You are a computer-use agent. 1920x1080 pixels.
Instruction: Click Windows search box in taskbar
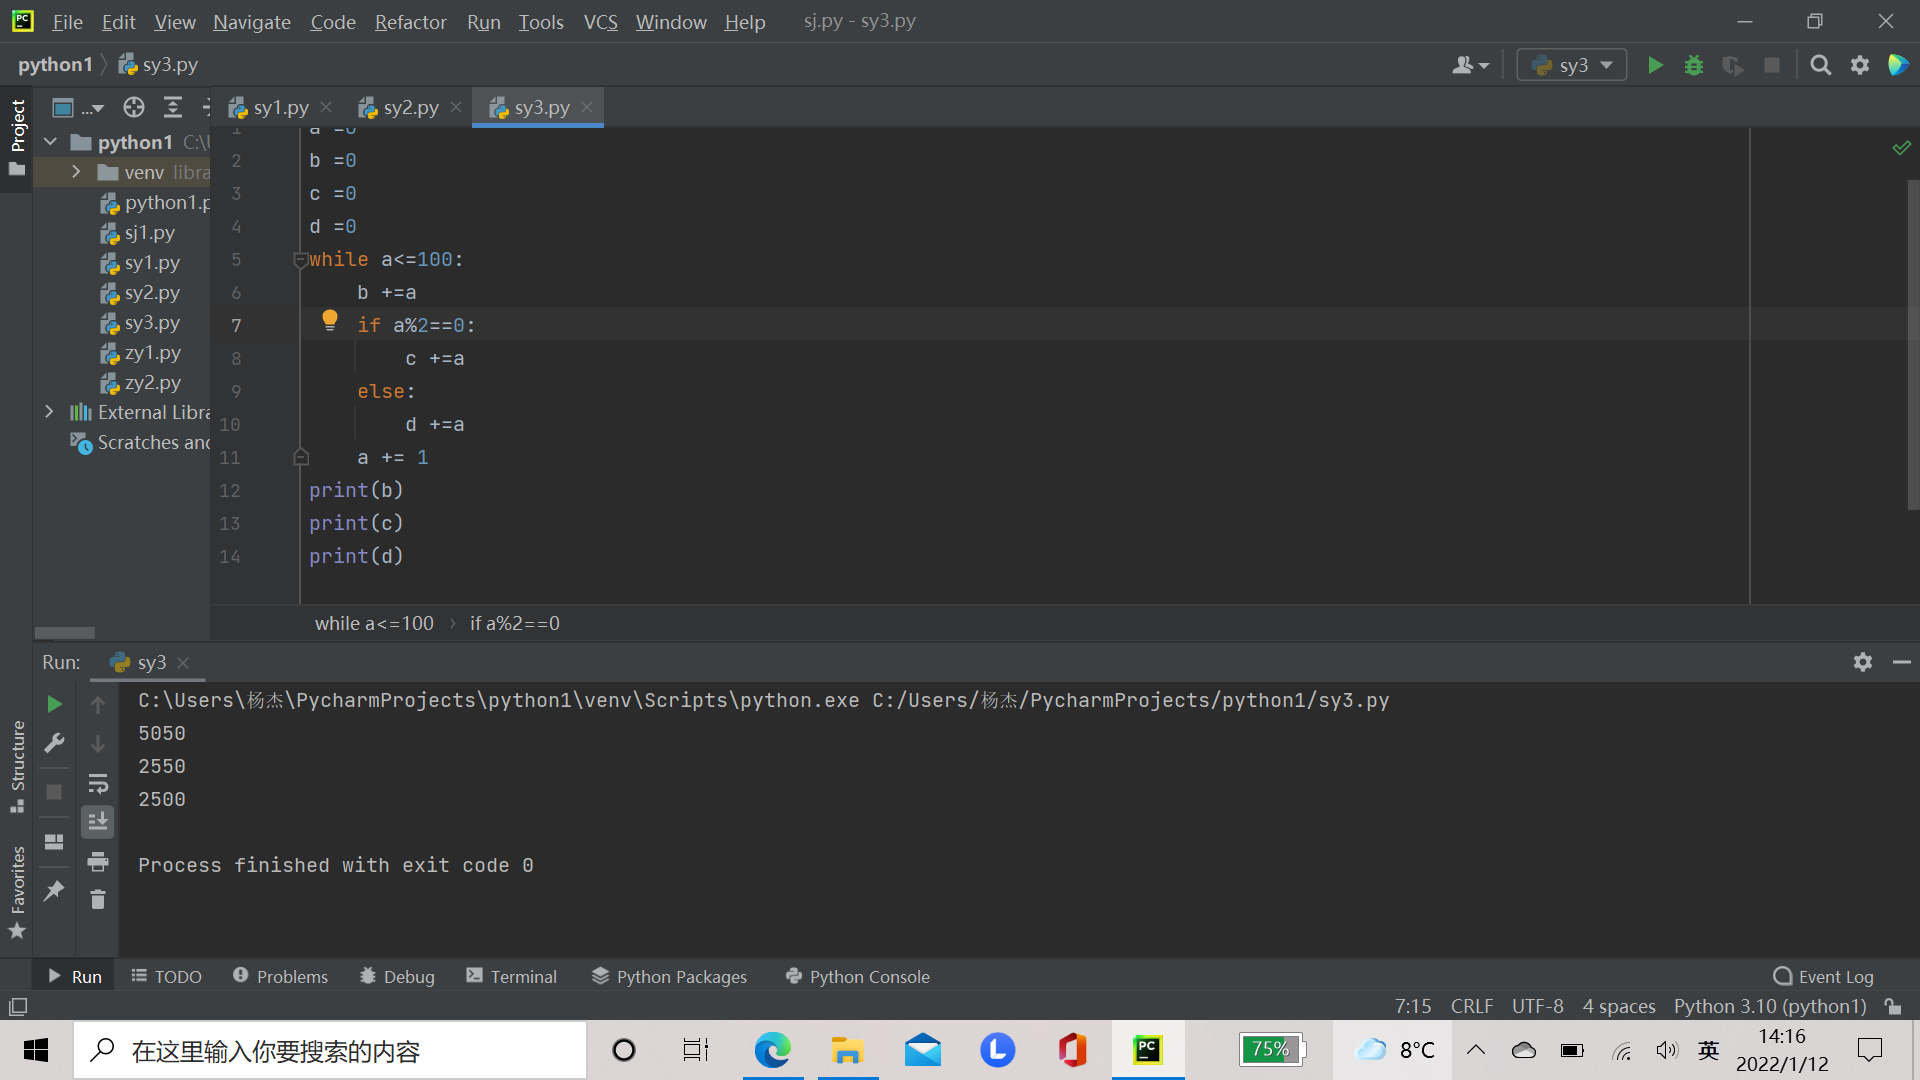point(330,1050)
